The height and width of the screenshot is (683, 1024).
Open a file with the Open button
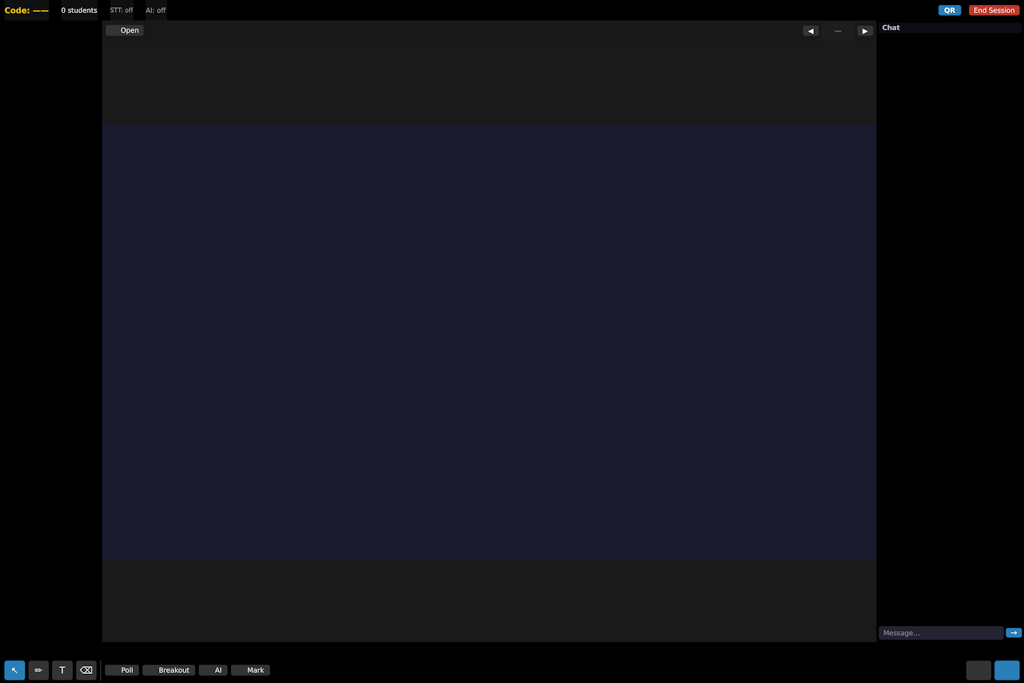point(125,30)
